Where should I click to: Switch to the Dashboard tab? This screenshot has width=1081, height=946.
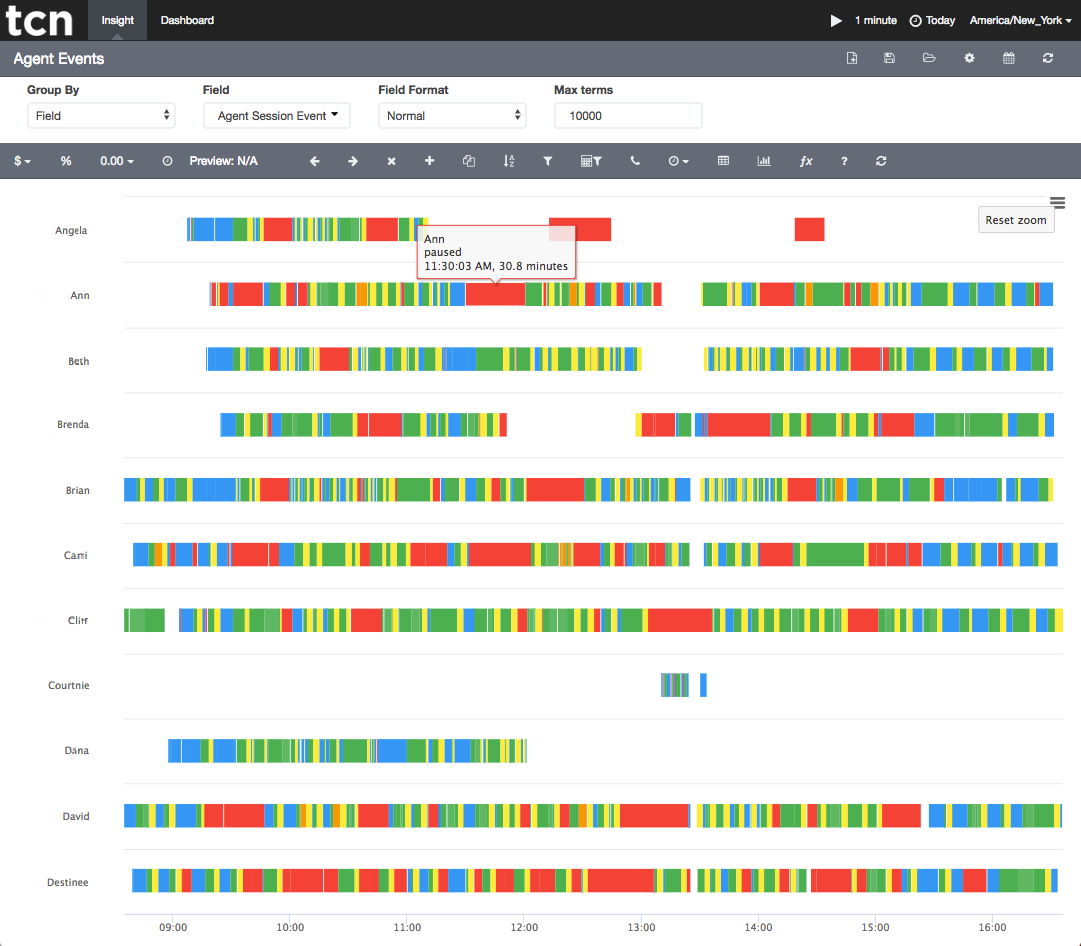[187, 21]
